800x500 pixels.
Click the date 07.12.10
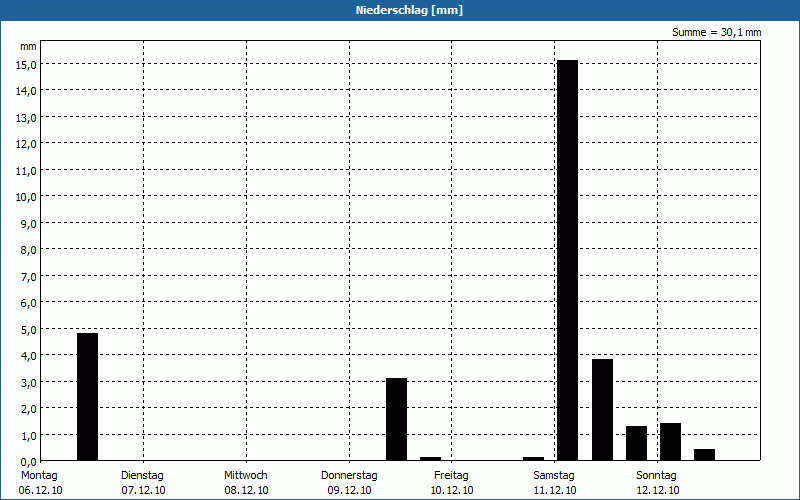click(143, 491)
